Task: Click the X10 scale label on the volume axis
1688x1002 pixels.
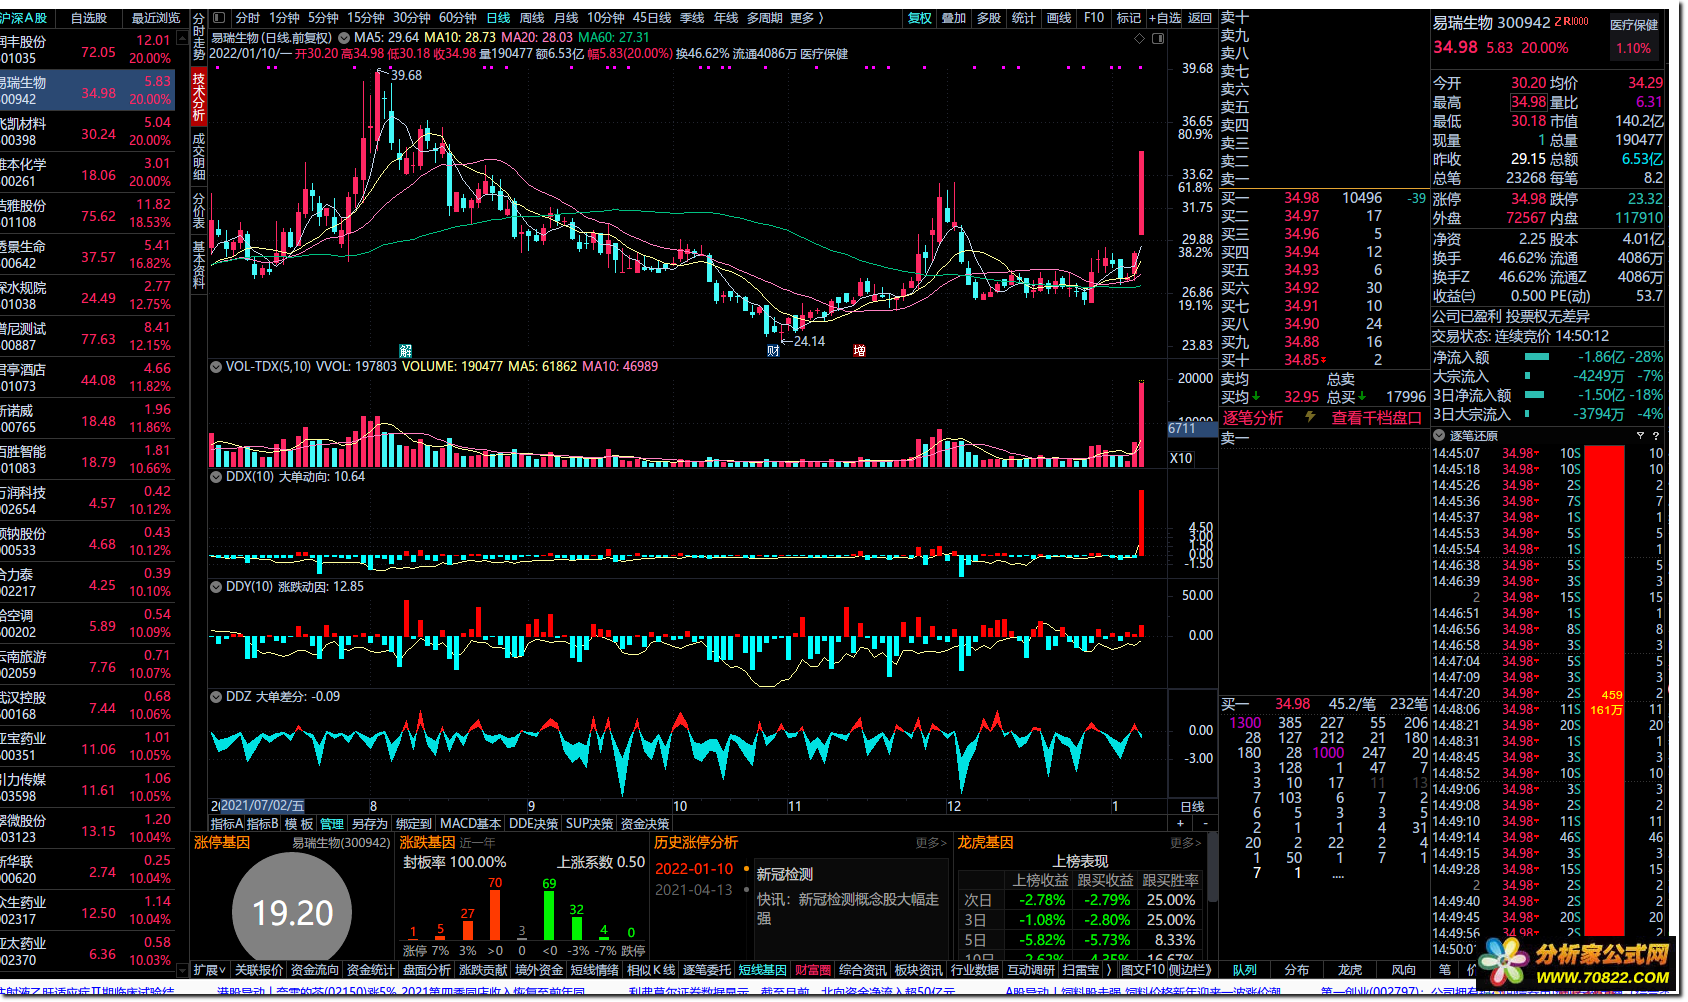Action: coord(1181,458)
